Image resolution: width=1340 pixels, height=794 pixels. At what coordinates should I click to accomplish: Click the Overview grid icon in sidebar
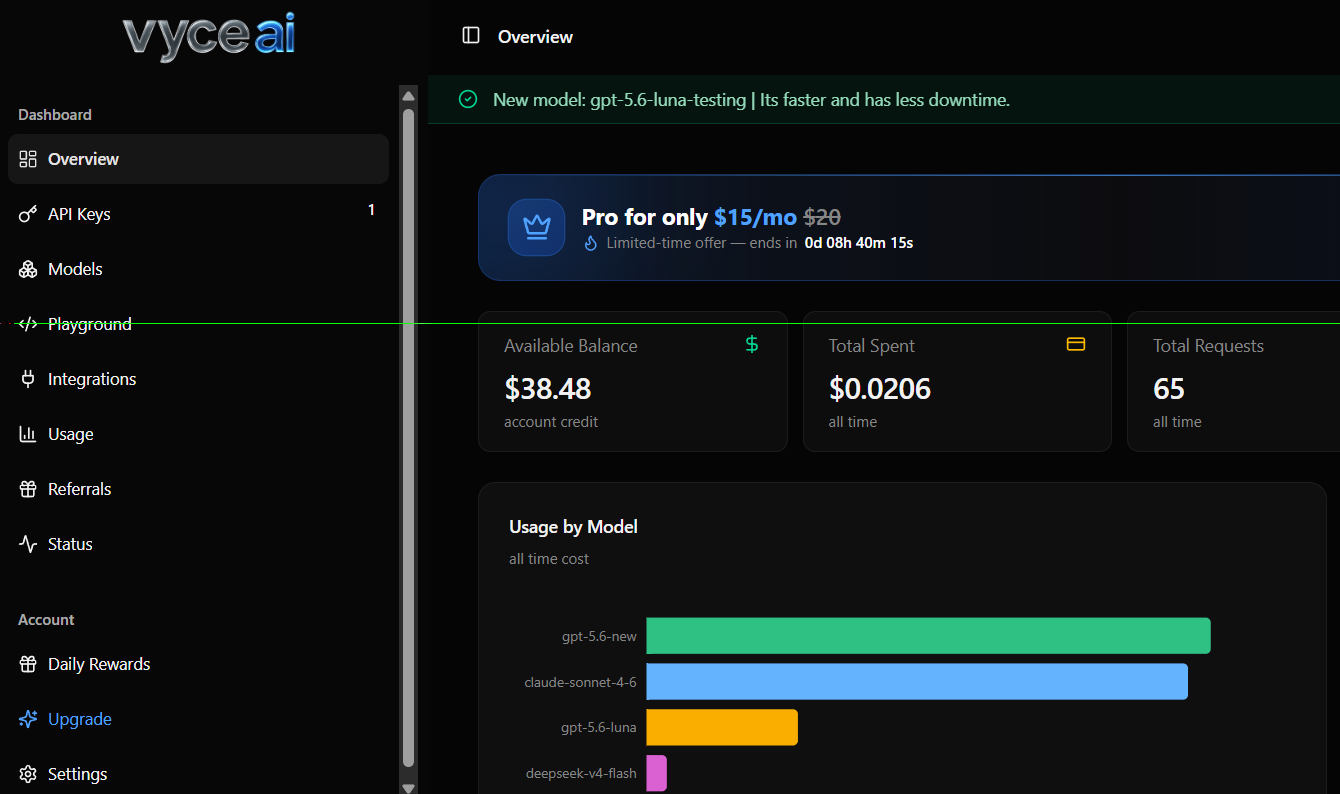click(28, 159)
